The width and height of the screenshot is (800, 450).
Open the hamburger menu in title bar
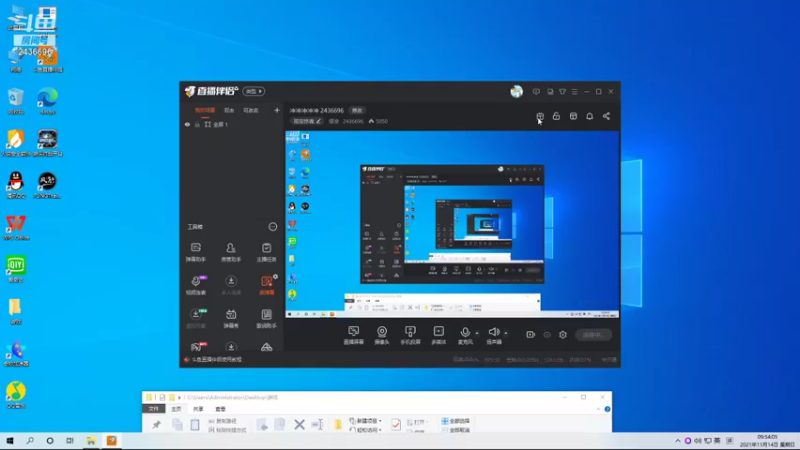click(574, 92)
